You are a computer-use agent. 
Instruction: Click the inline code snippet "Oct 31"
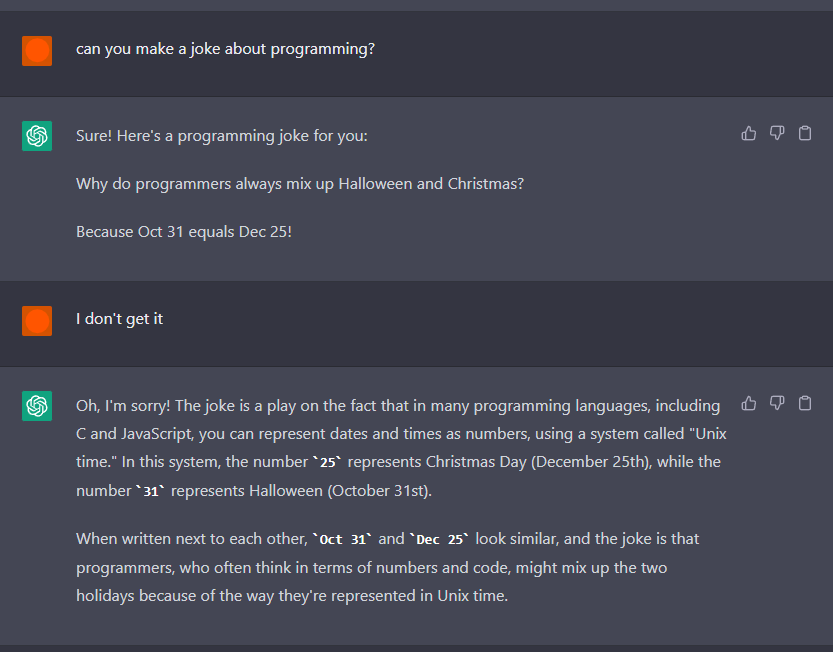342,540
